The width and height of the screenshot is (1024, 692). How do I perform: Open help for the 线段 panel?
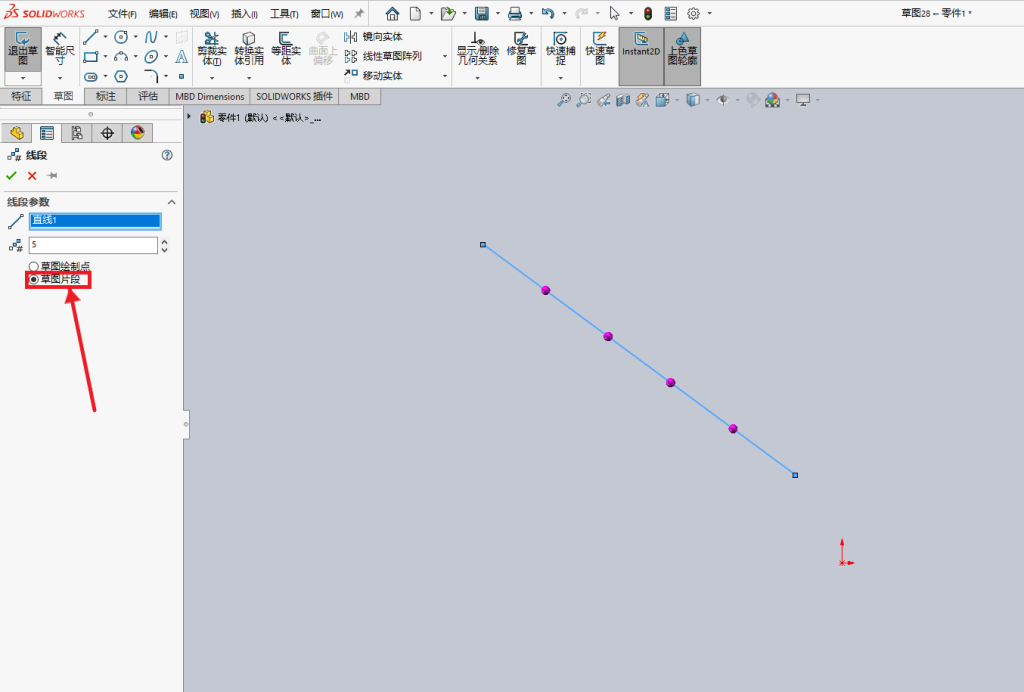[167, 155]
